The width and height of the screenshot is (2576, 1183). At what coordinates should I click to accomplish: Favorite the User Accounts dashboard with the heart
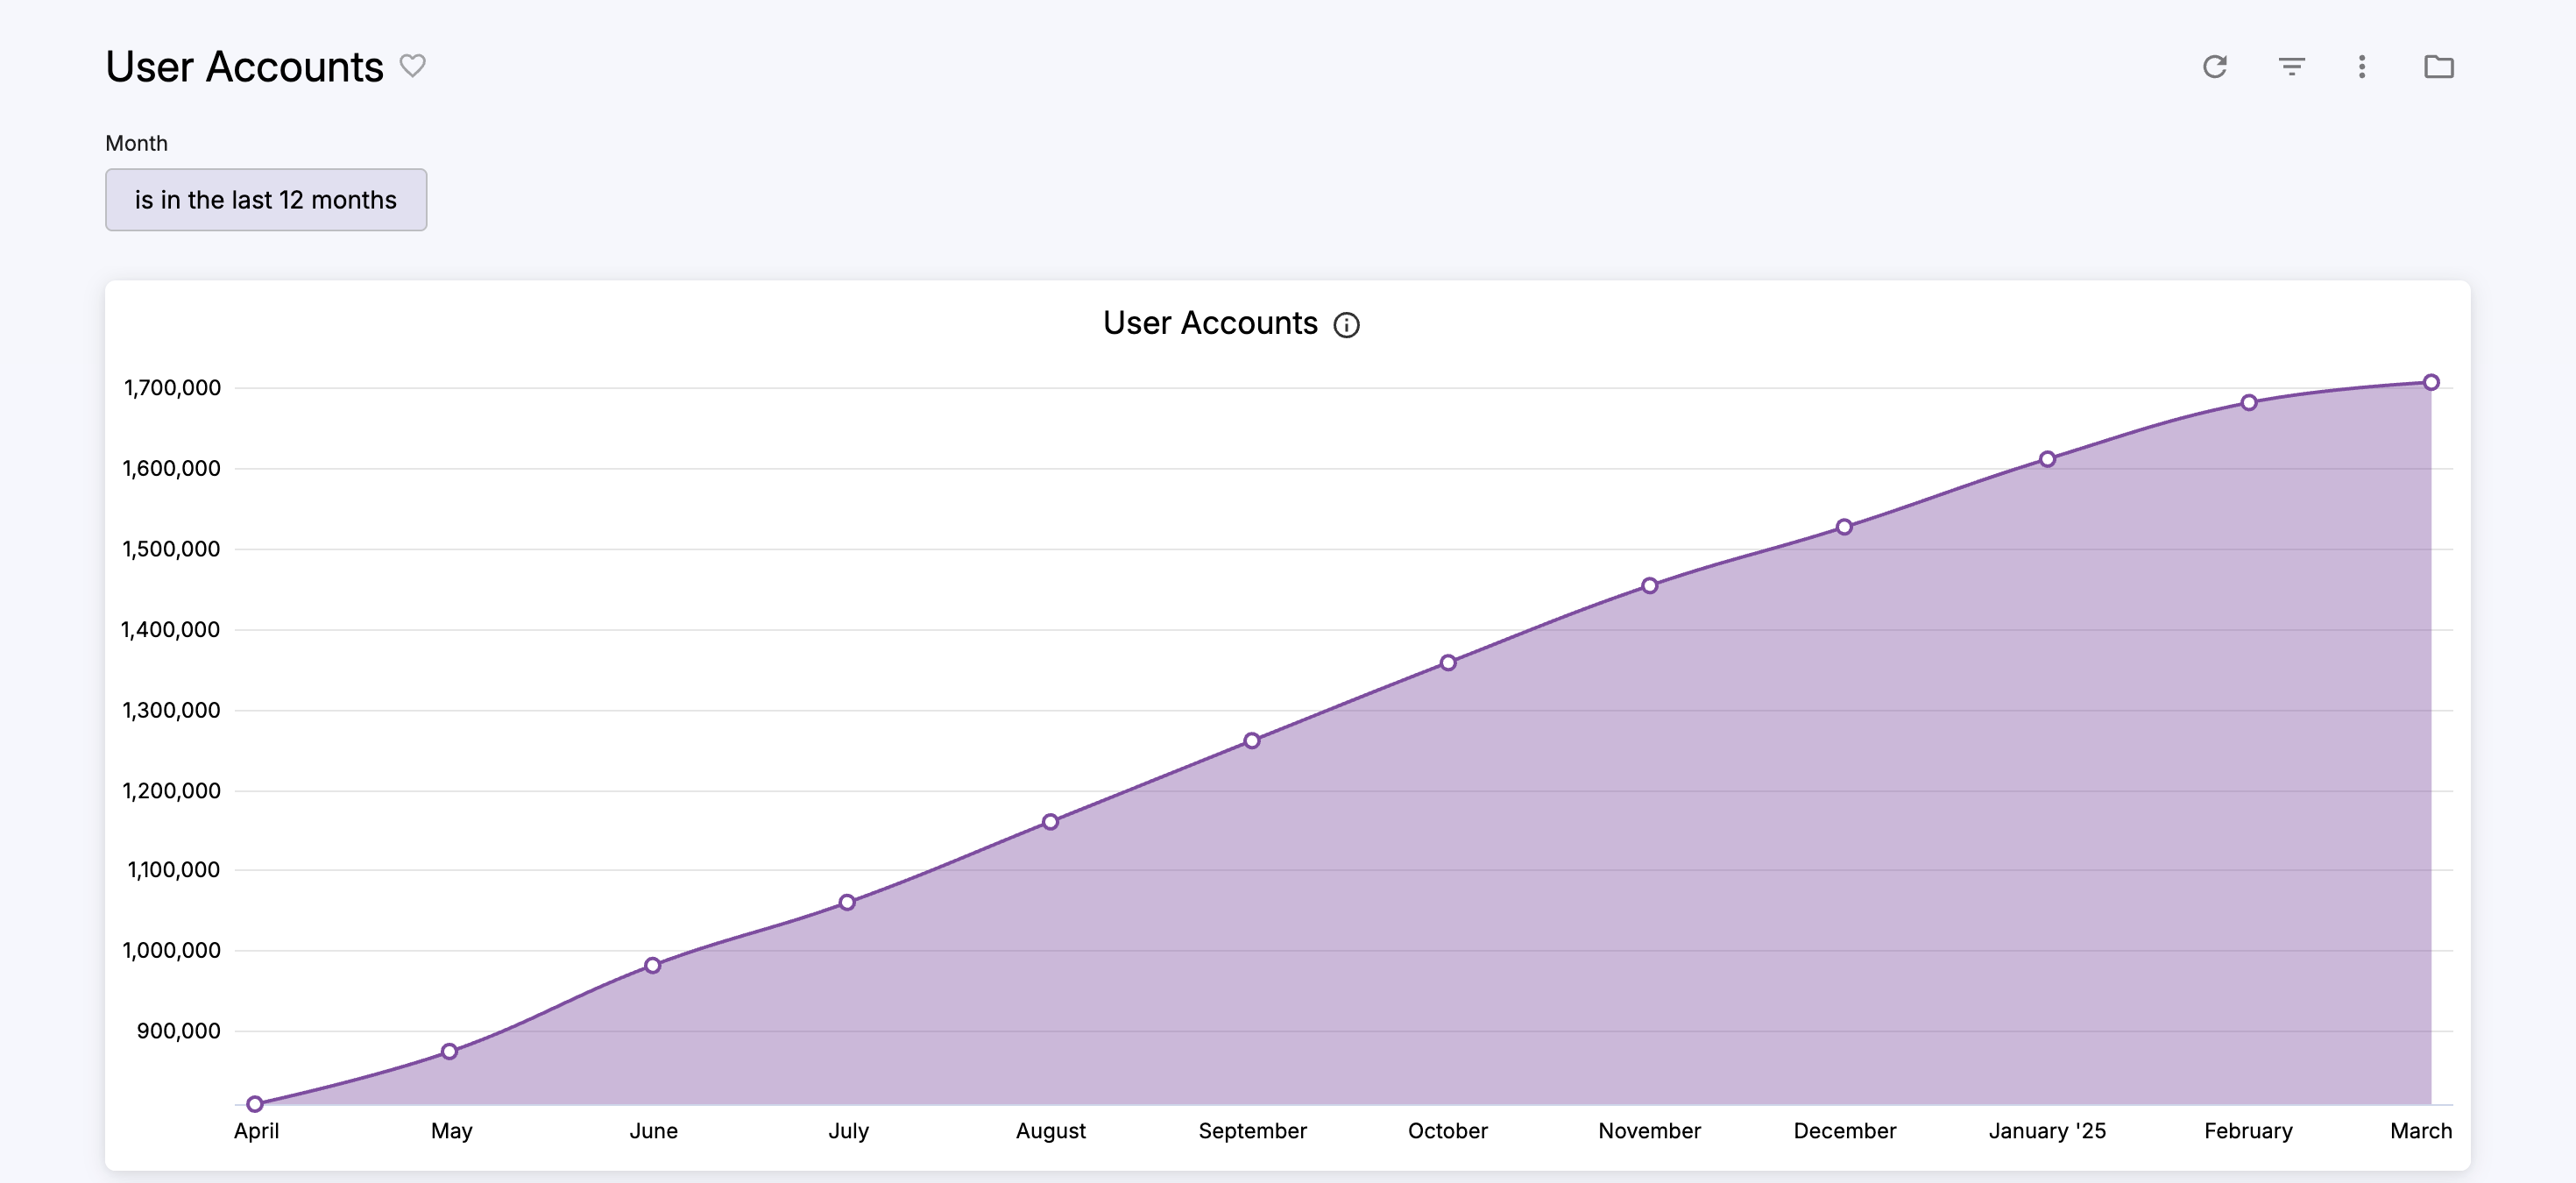click(x=413, y=66)
